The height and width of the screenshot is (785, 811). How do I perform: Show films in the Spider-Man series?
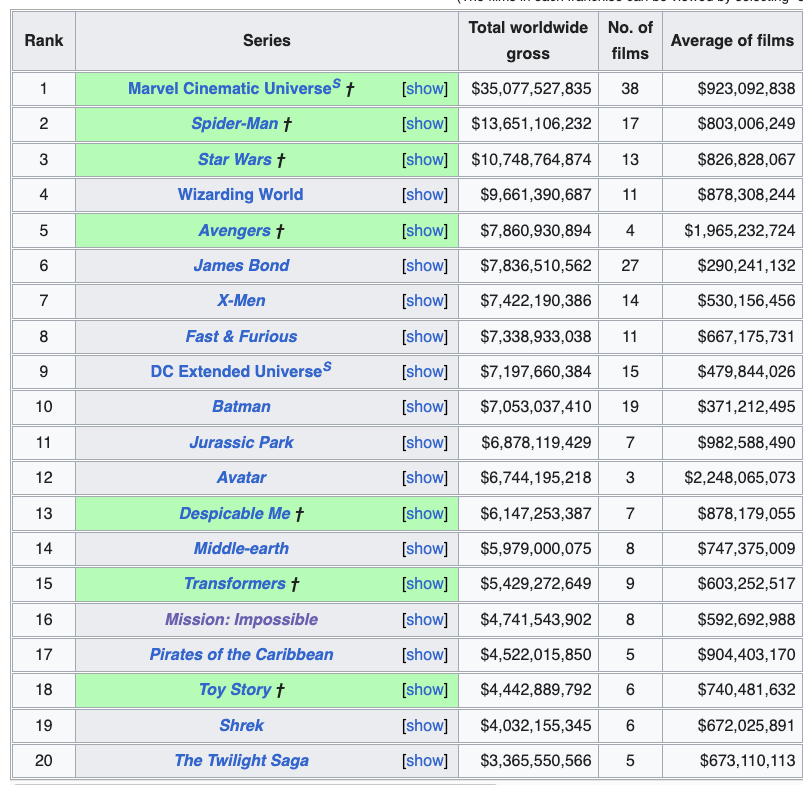(x=425, y=124)
